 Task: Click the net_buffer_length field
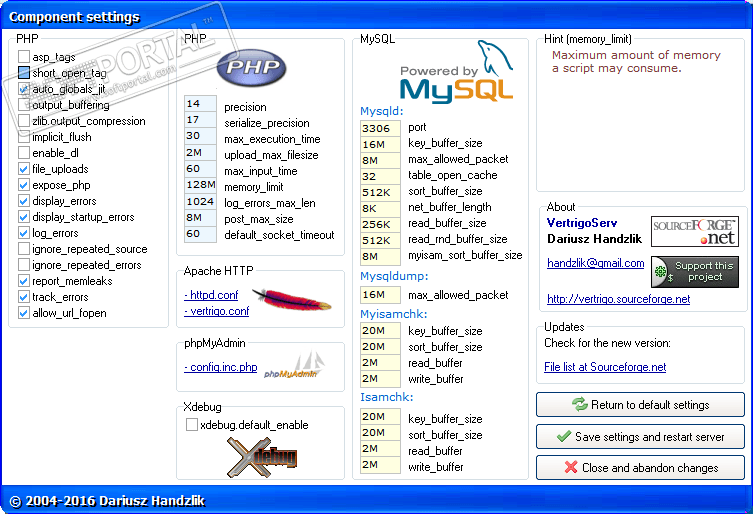380,208
